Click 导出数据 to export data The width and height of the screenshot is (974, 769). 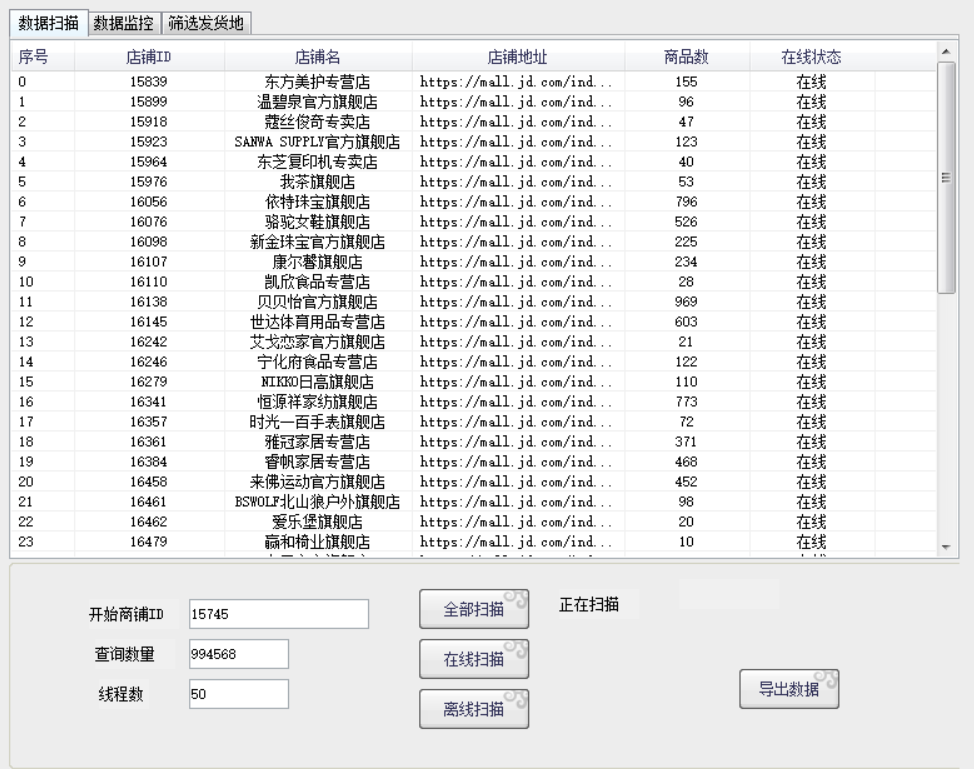click(x=788, y=690)
